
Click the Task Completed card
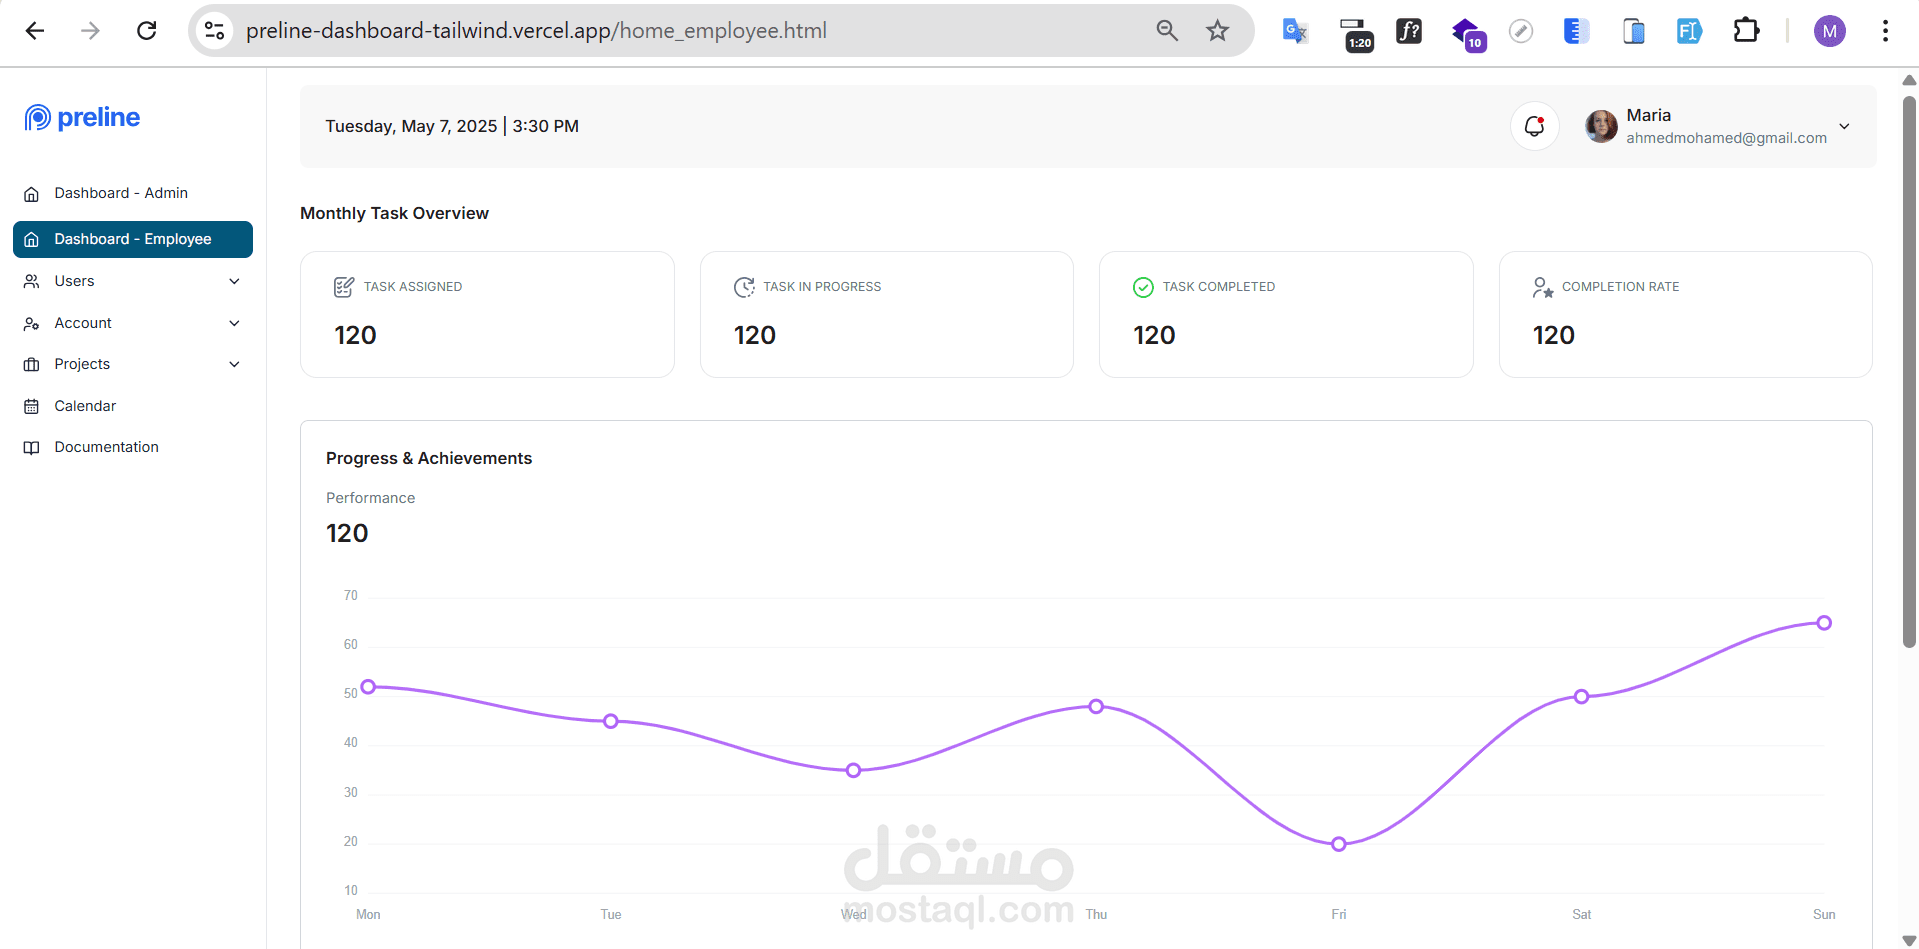(1286, 314)
